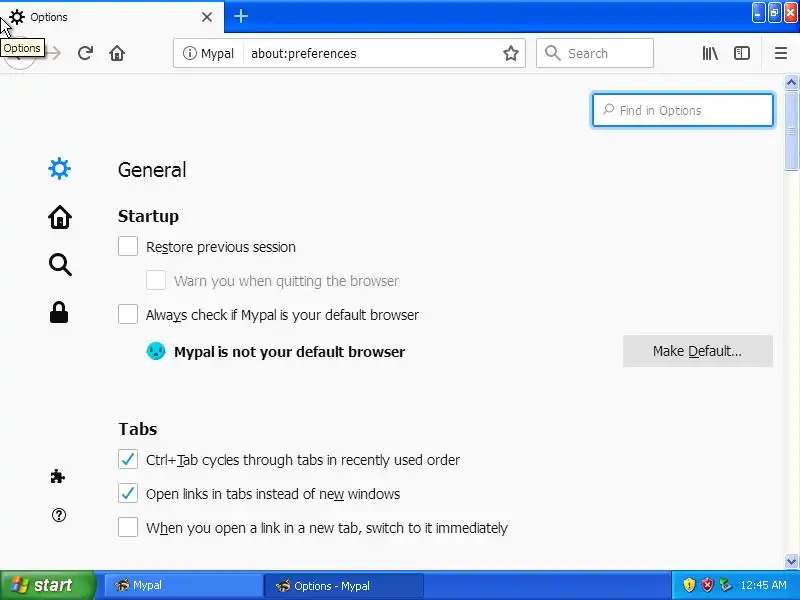This screenshot has height=600, width=800.
Task: Select the General settings category
Action: pos(60,168)
